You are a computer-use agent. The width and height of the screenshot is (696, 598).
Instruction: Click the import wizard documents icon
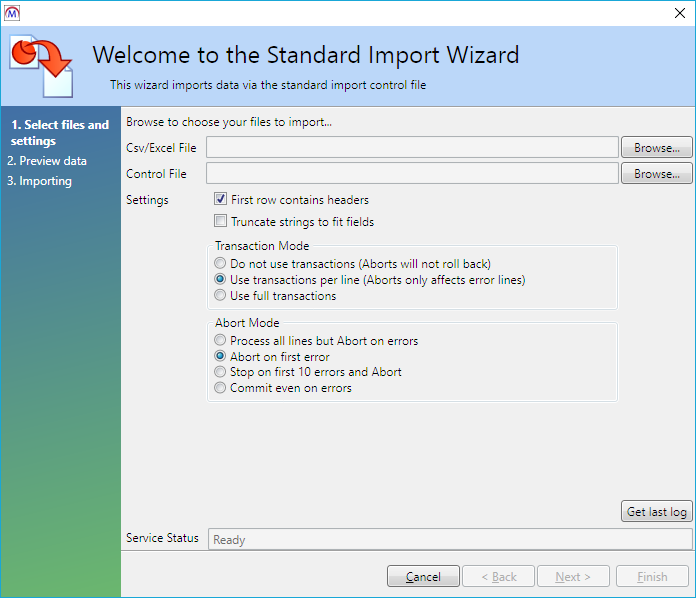[x=42, y=62]
